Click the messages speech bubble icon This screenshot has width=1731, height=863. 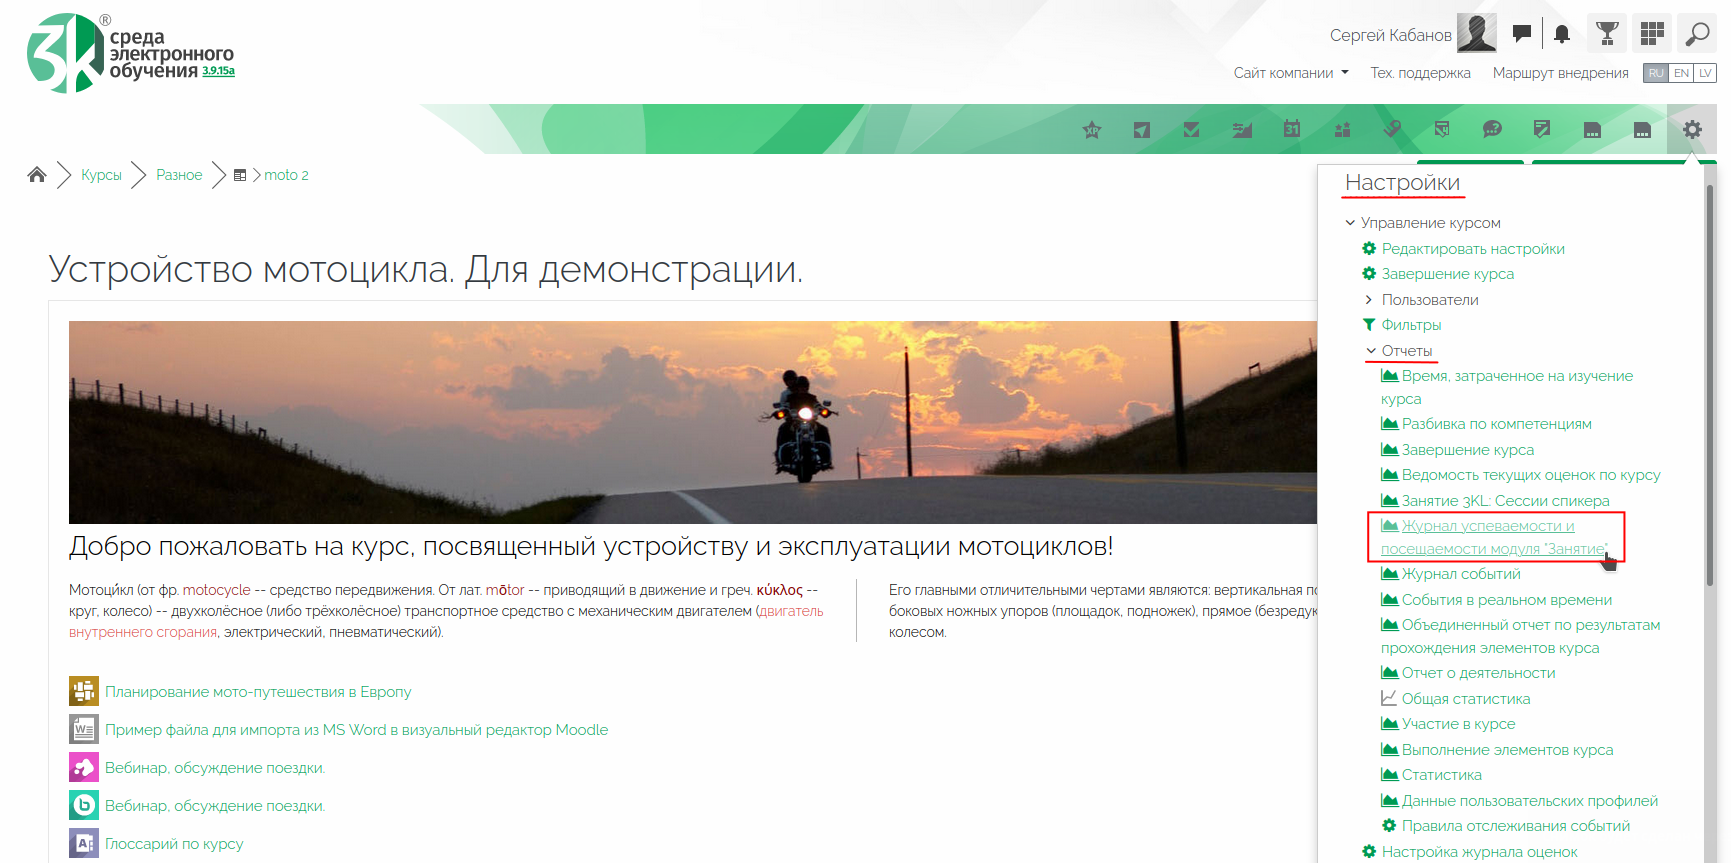click(1522, 34)
